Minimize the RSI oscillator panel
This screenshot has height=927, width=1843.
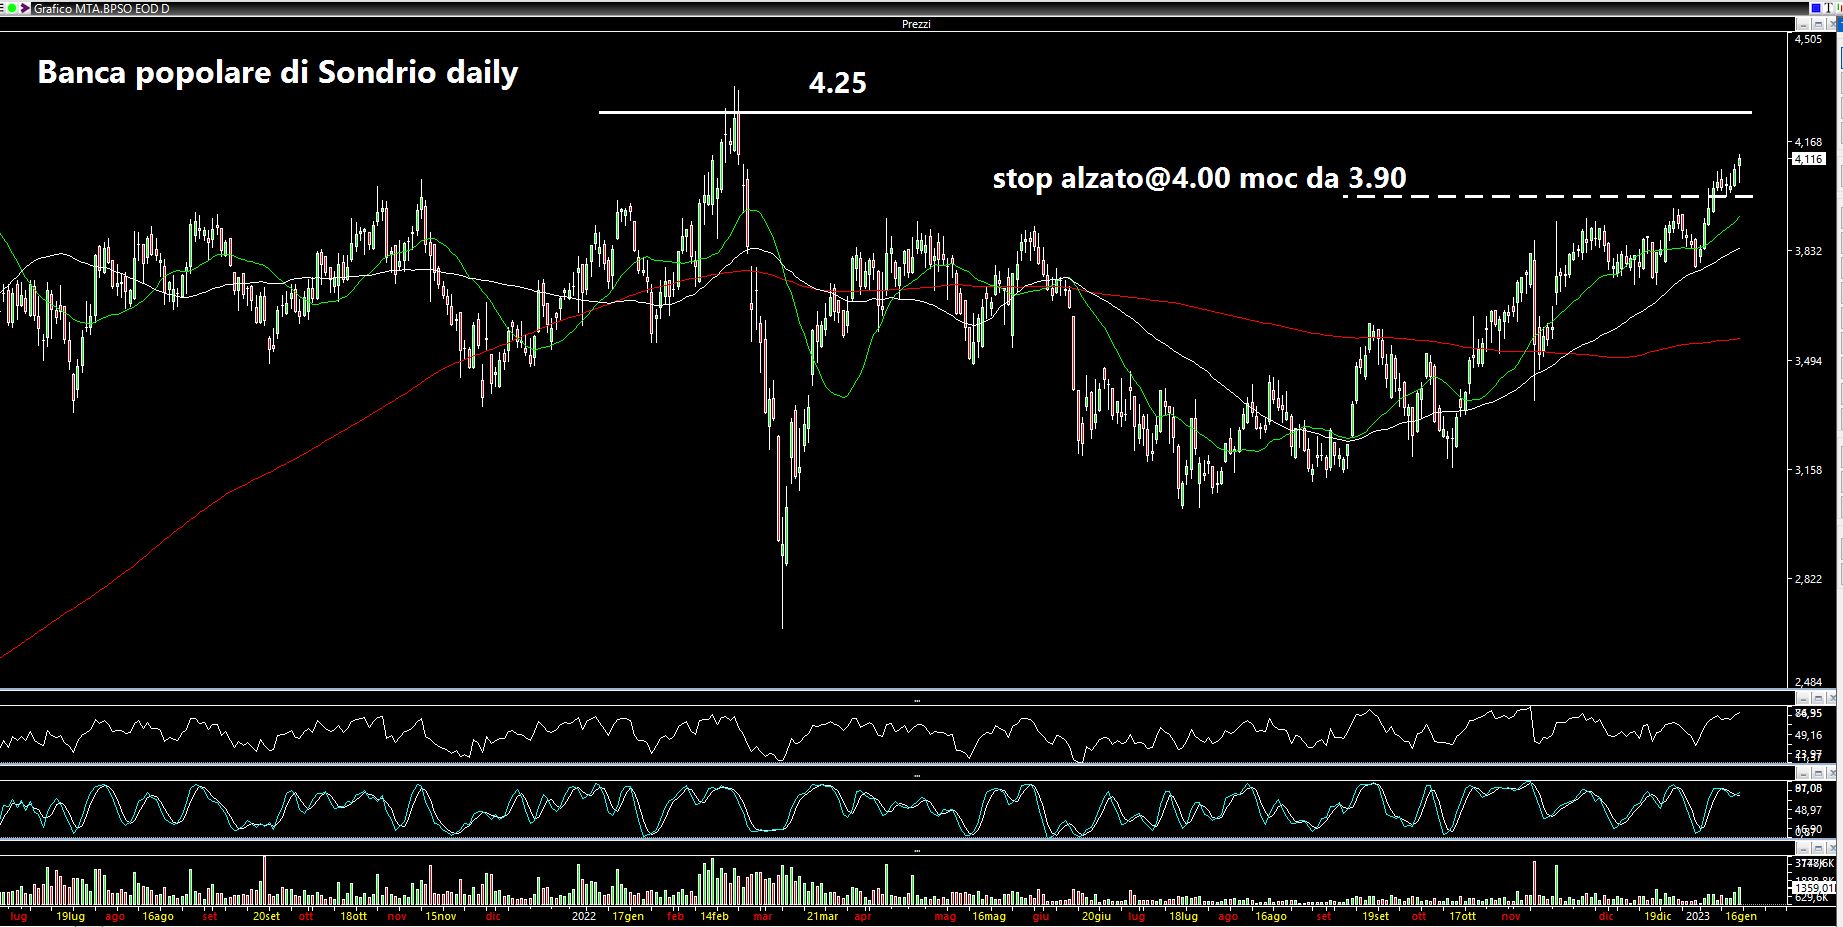(x=1804, y=698)
